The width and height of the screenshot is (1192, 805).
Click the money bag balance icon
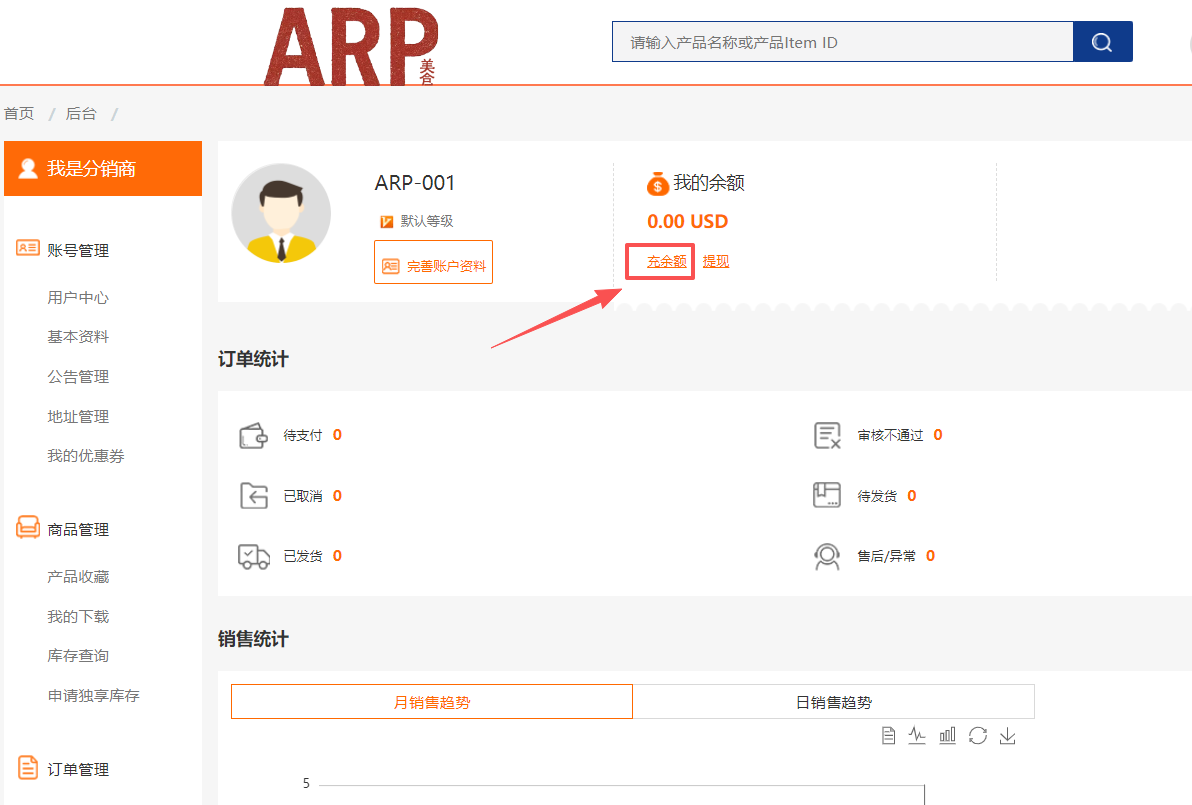click(x=657, y=183)
